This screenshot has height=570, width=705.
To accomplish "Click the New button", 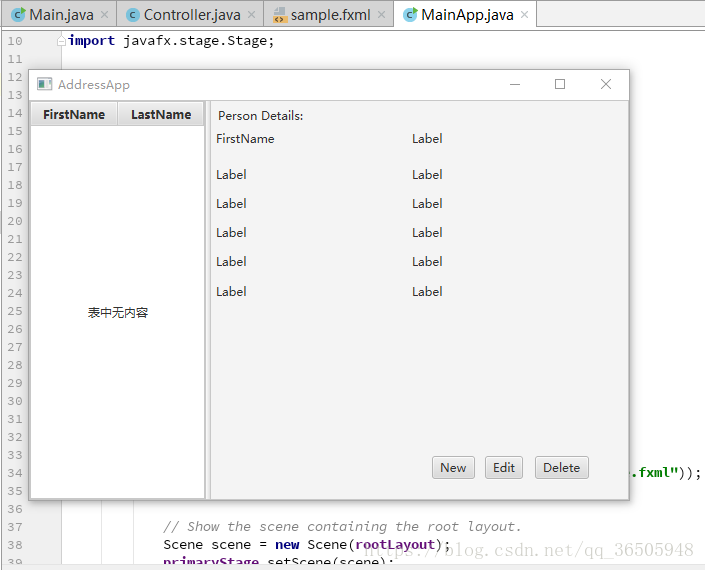I will [453, 468].
